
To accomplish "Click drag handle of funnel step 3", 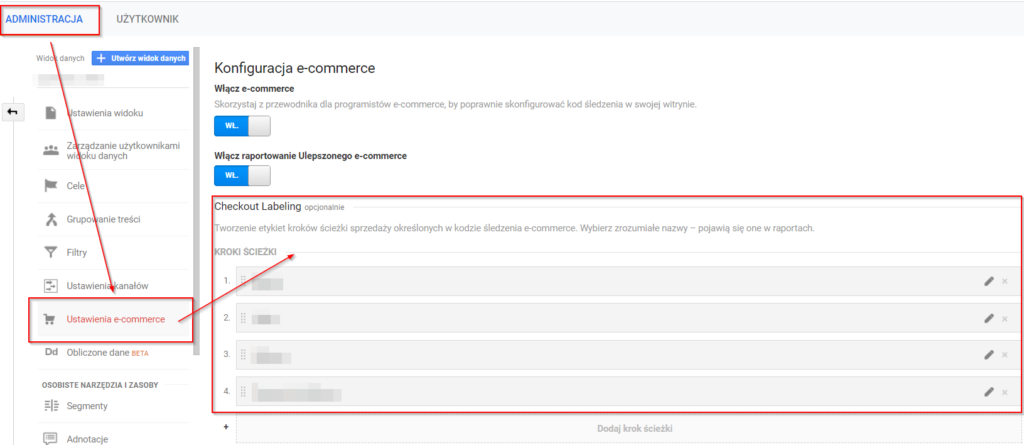I will (243, 354).
